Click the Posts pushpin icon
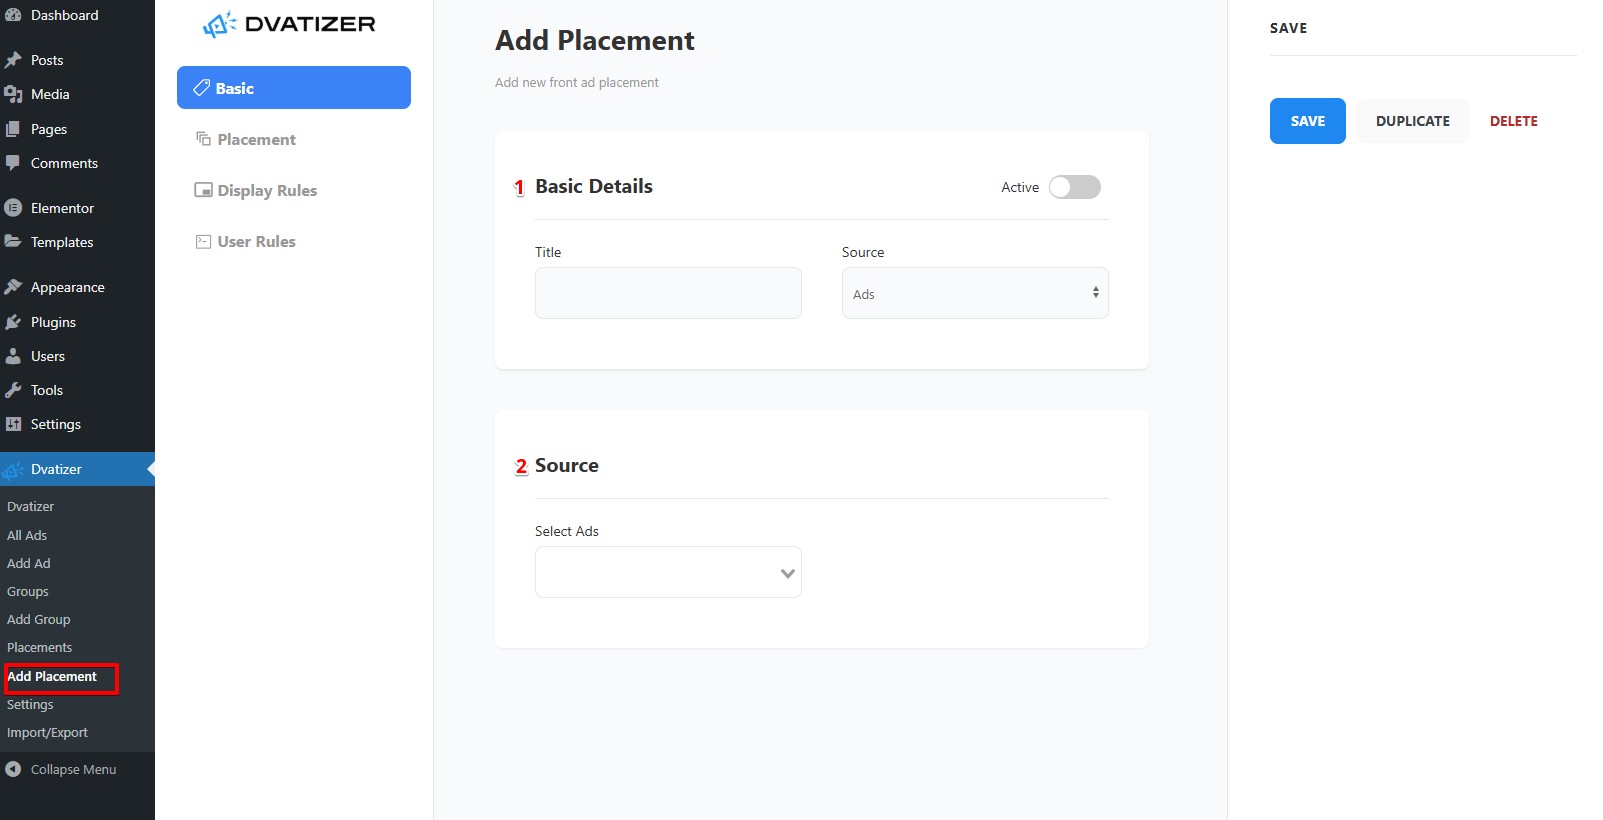1603x820 pixels. coord(13,60)
